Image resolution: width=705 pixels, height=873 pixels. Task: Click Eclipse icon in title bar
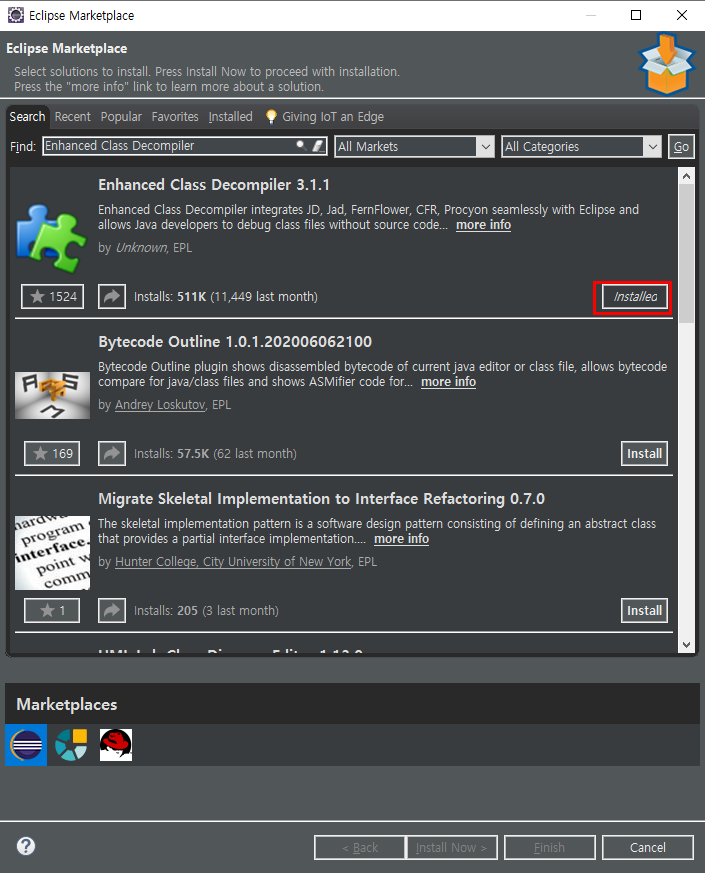(x=16, y=15)
